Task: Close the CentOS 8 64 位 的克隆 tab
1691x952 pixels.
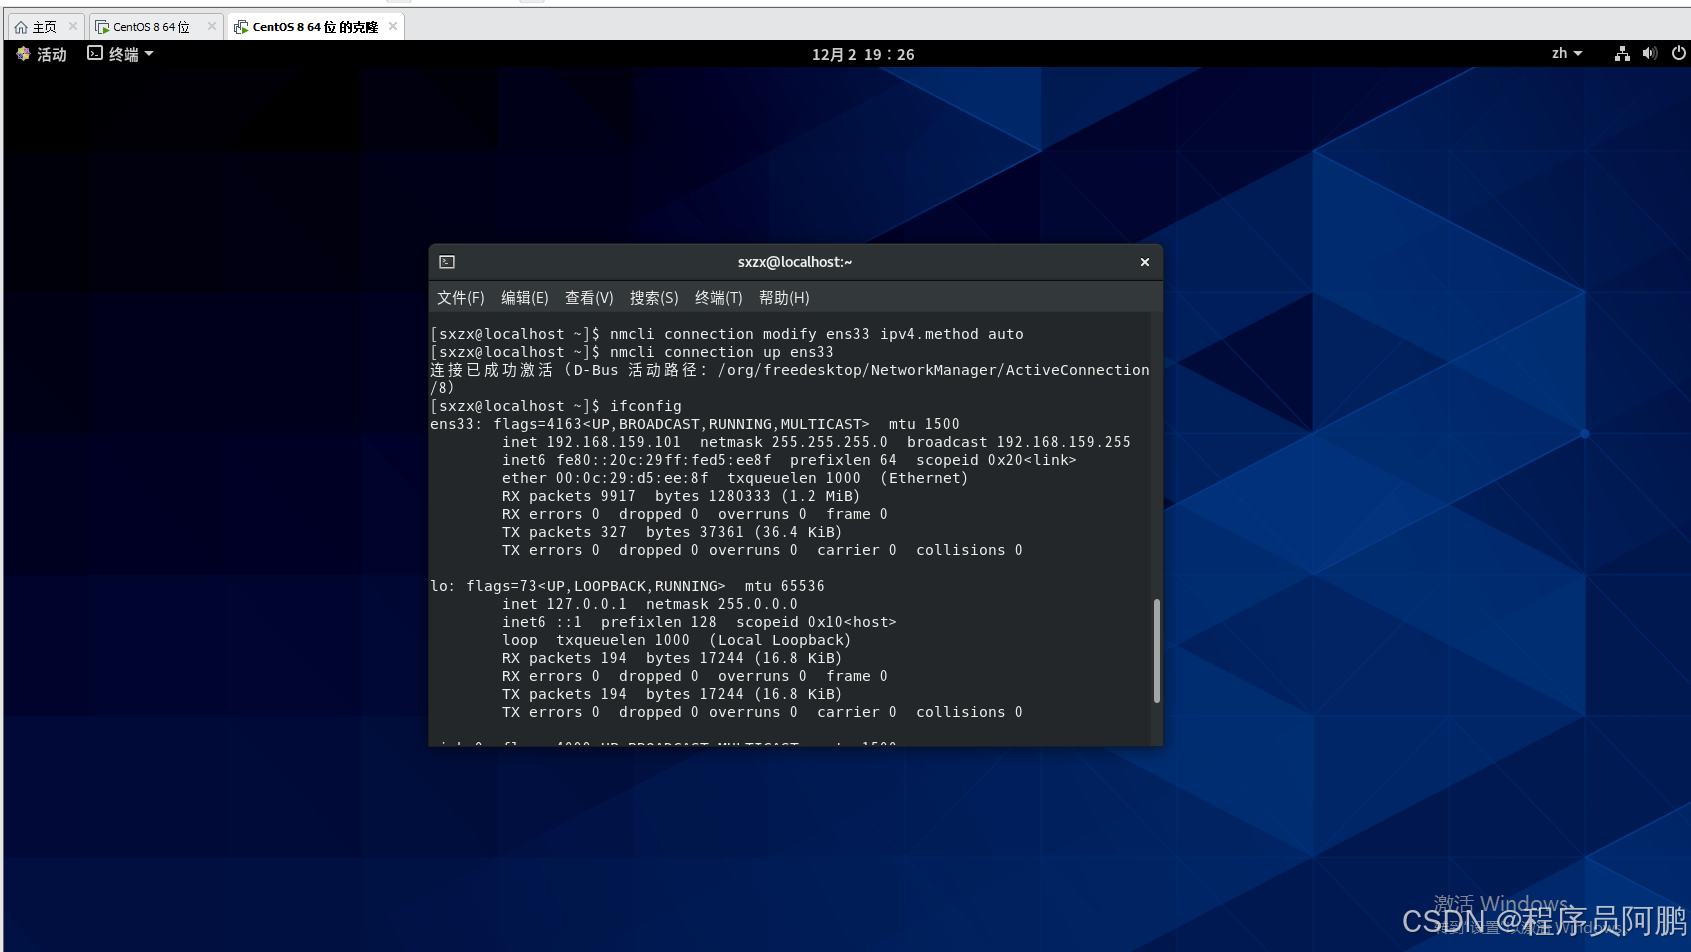Action: (x=393, y=27)
